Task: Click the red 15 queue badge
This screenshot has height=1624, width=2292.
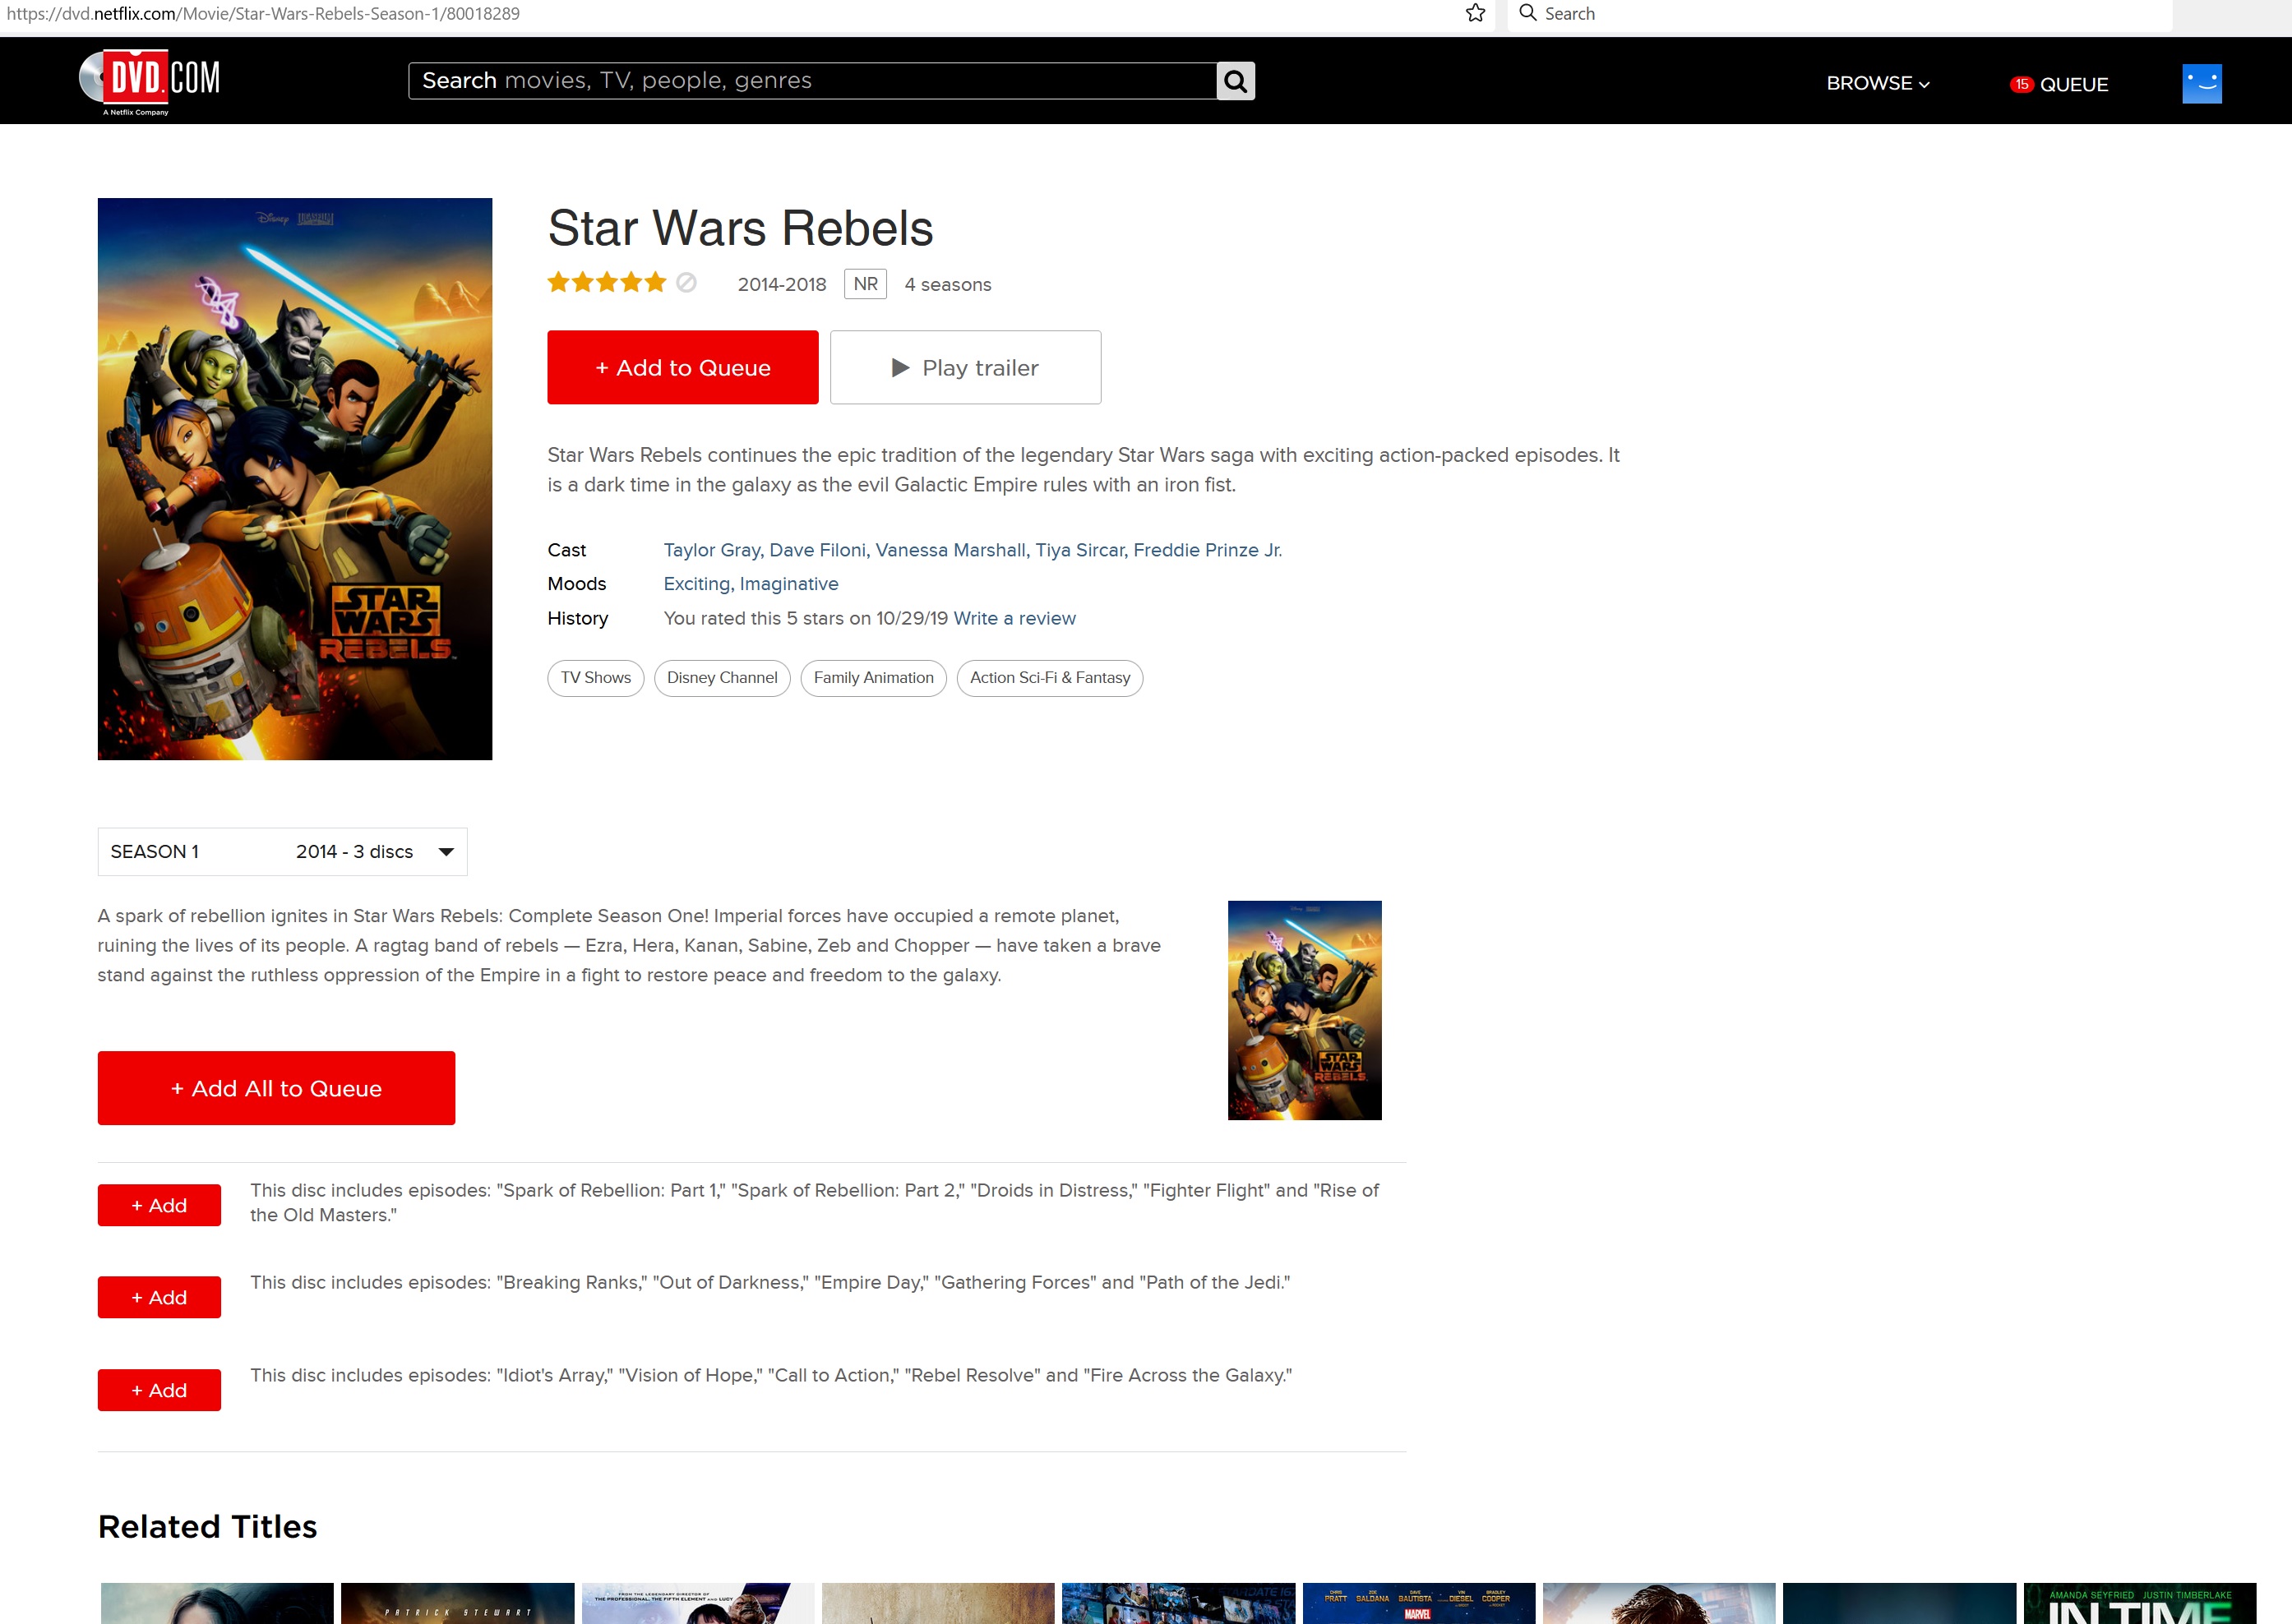Action: point(2021,84)
